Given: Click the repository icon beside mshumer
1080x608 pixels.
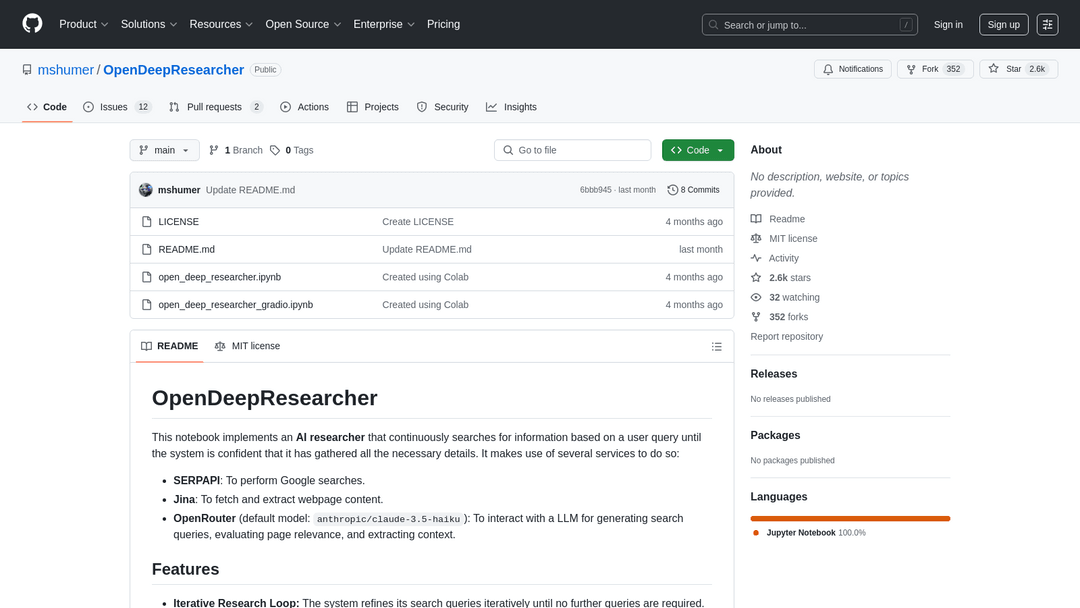Looking at the screenshot, I should (x=27, y=70).
